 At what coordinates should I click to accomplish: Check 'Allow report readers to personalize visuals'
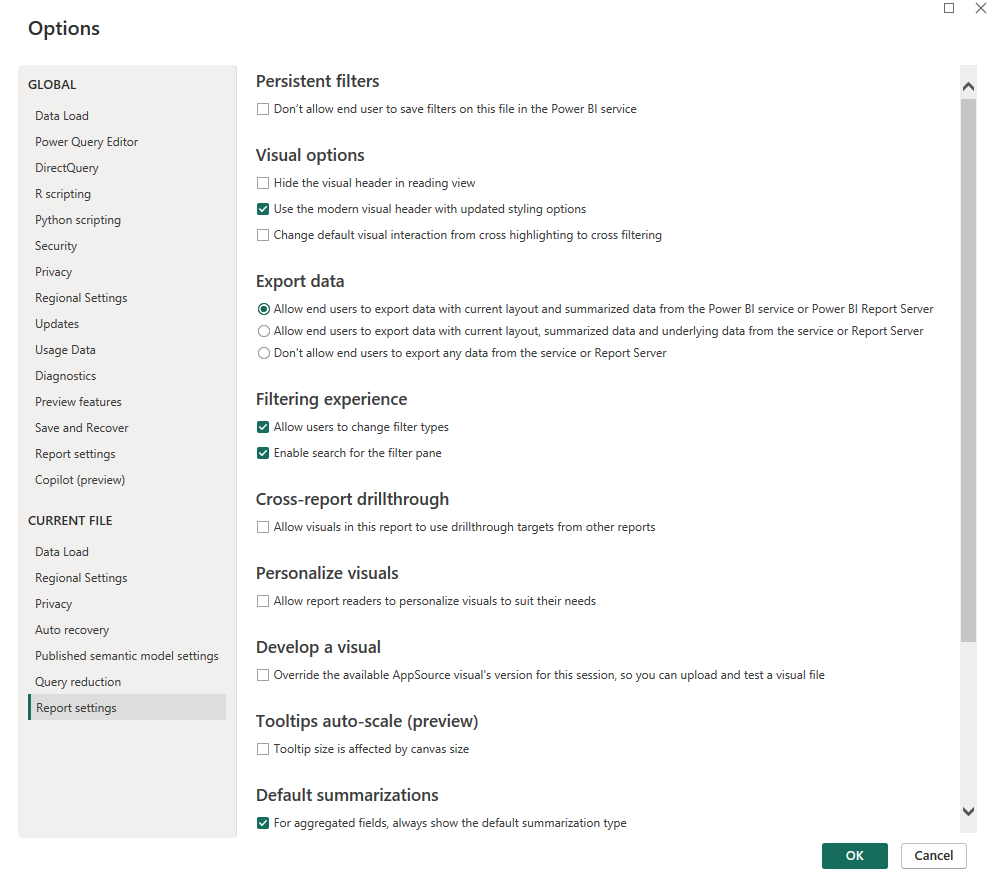263,600
